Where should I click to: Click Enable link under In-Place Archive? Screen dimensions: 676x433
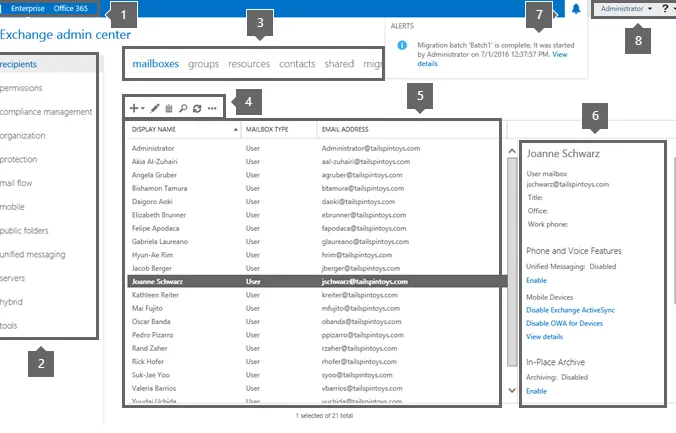(x=536, y=391)
